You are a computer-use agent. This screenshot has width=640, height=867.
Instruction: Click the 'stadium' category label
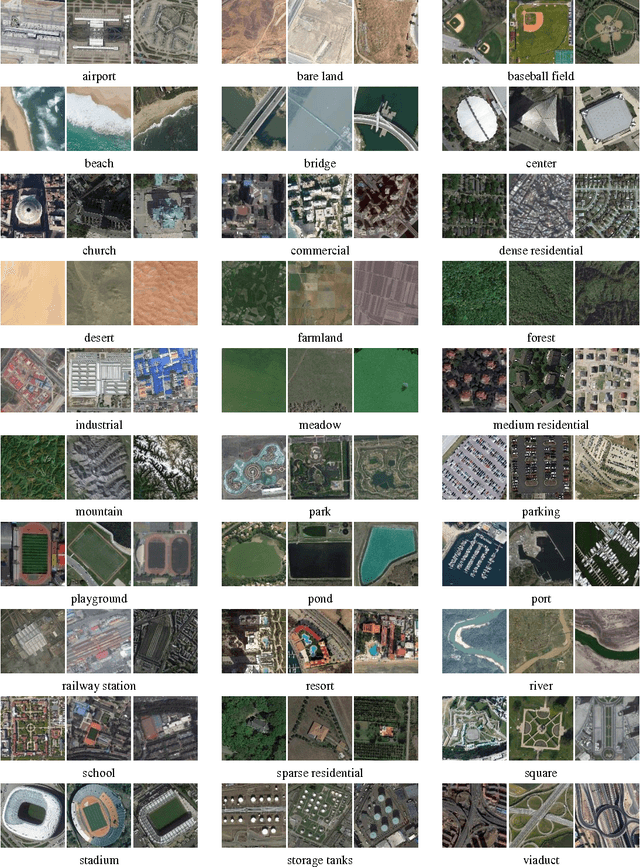click(99, 860)
